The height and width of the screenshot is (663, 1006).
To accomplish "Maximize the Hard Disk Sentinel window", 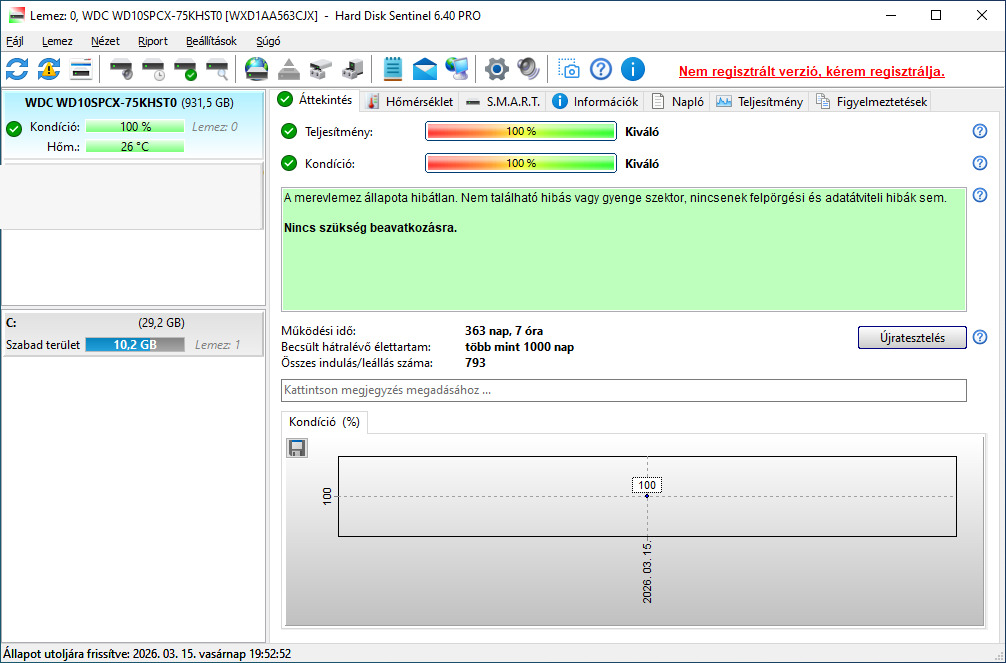I will click(936, 15).
